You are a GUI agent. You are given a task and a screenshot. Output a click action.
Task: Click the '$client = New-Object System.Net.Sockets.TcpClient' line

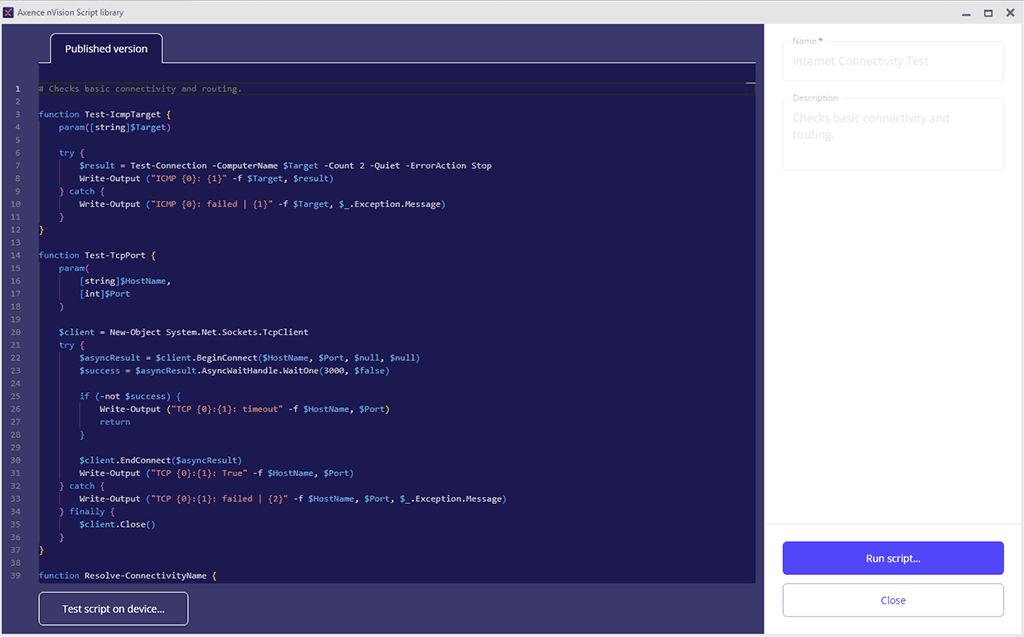(x=184, y=332)
